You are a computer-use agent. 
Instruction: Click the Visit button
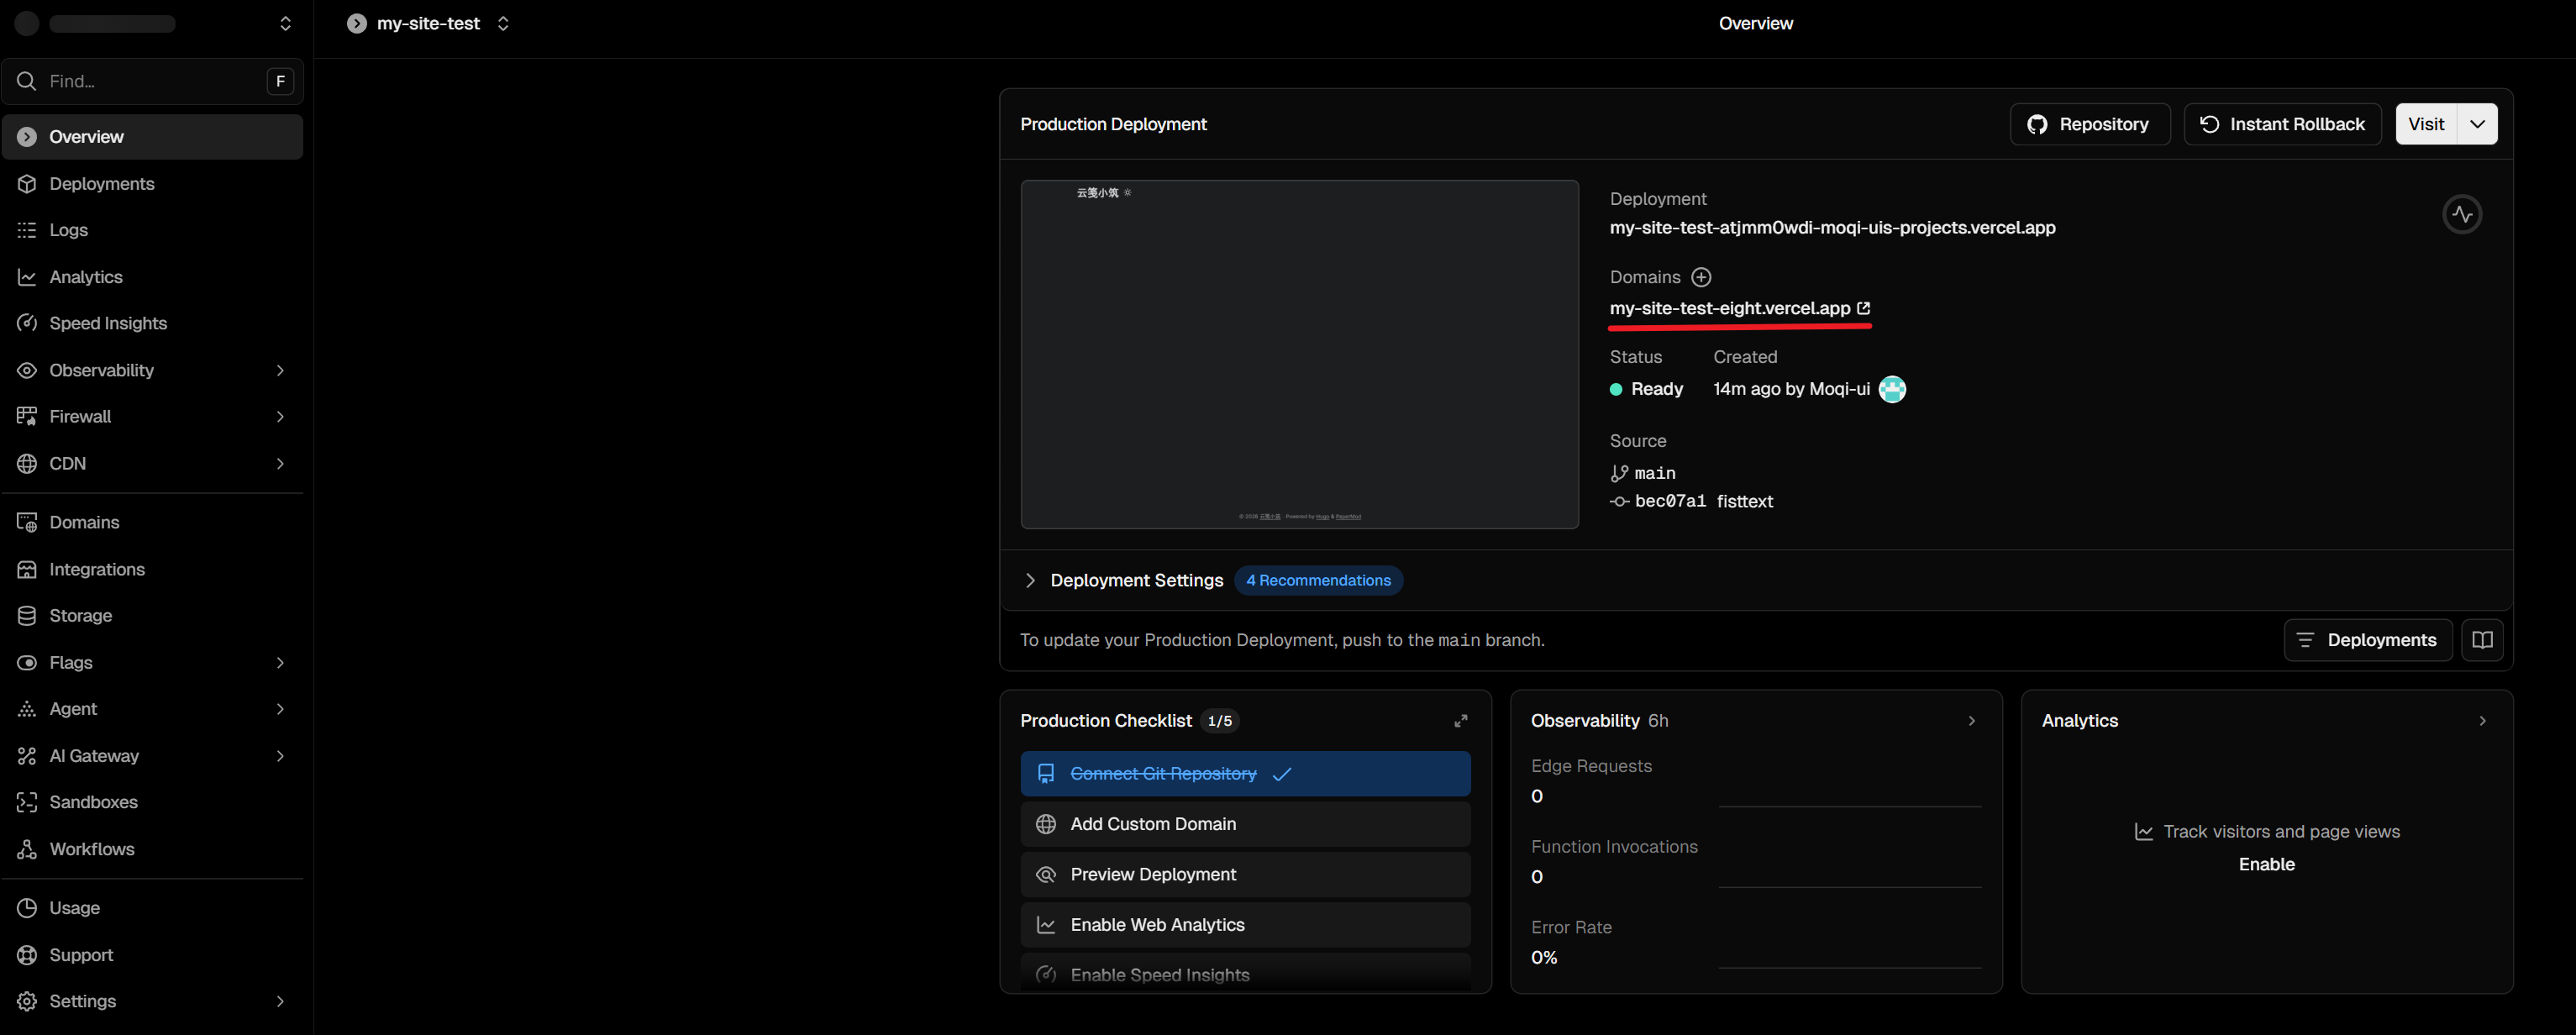[2426, 124]
